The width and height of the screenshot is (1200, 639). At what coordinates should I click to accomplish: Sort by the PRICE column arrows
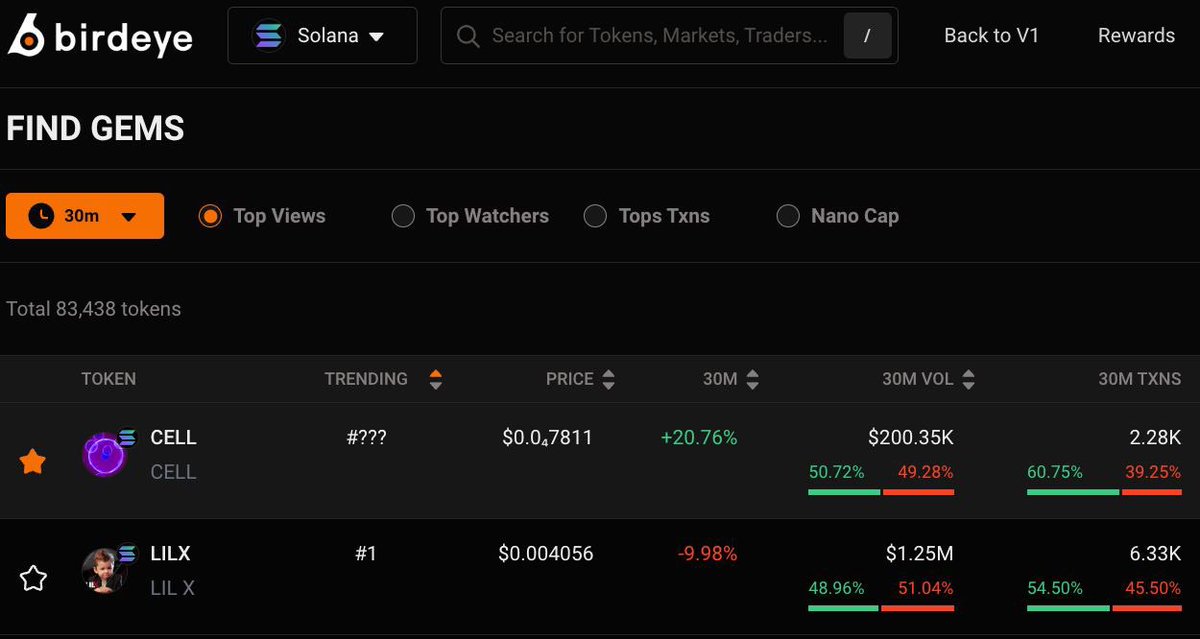(x=609, y=379)
